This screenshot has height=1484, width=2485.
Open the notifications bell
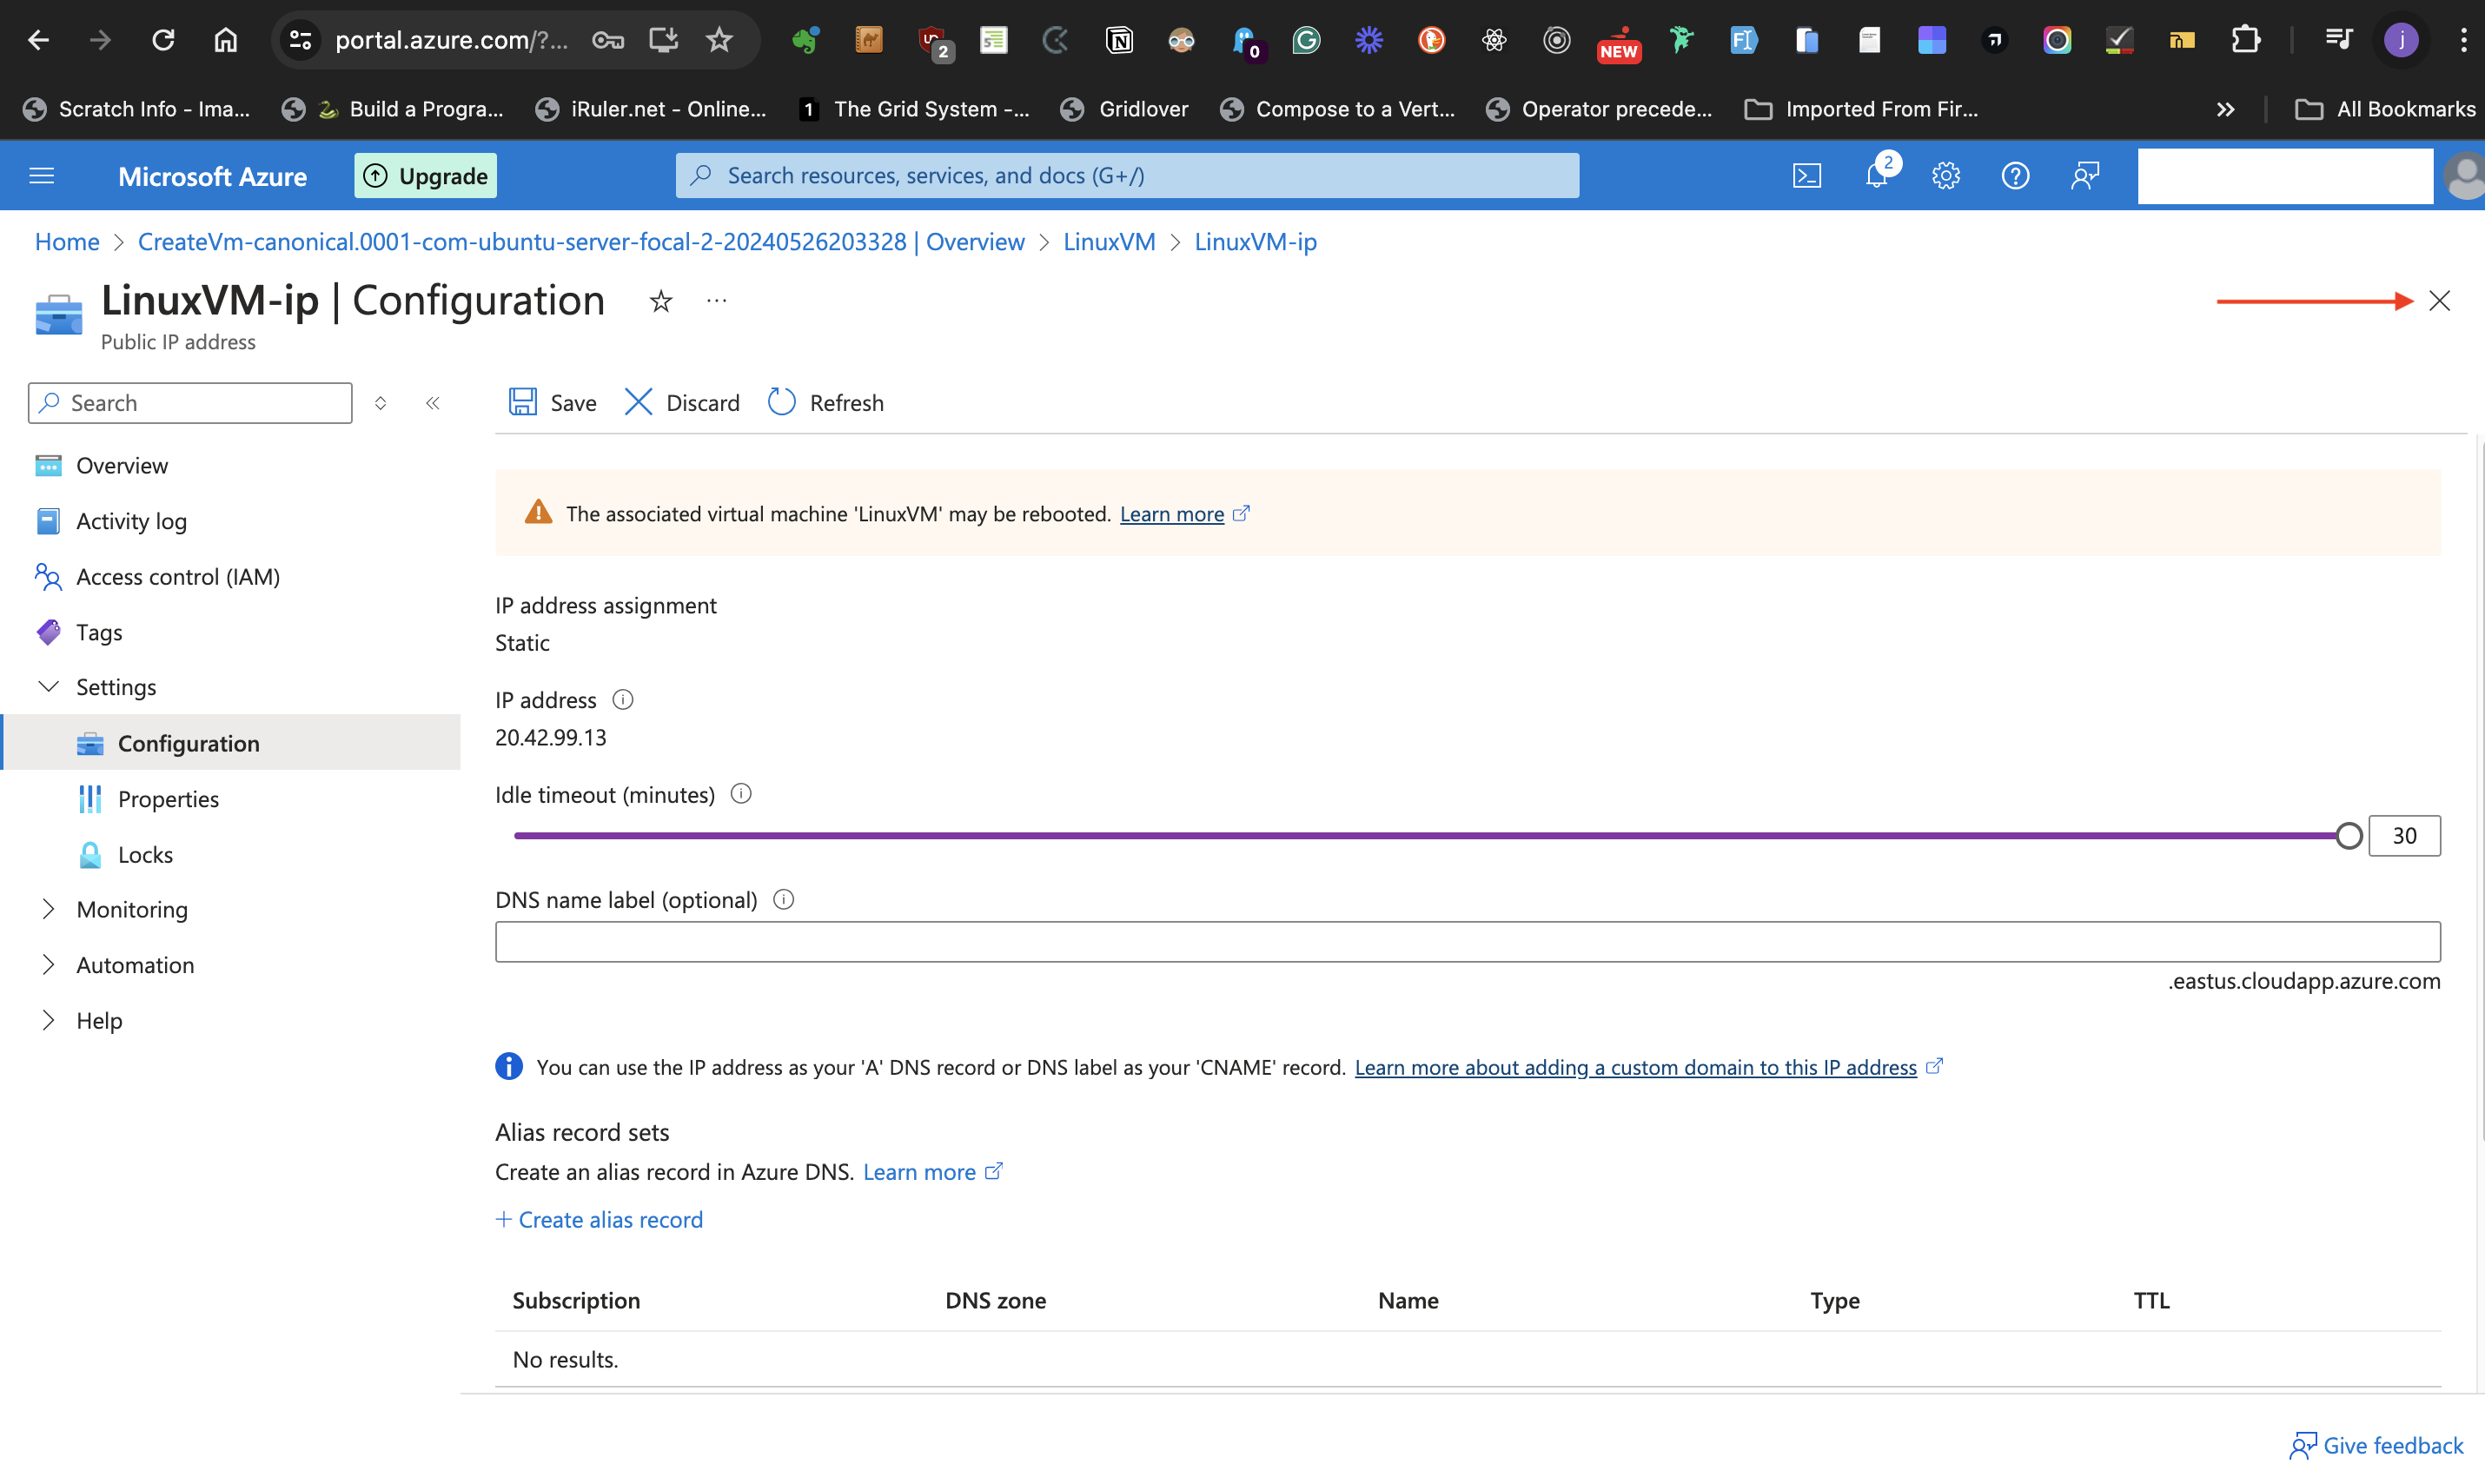[x=1876, y=175]
